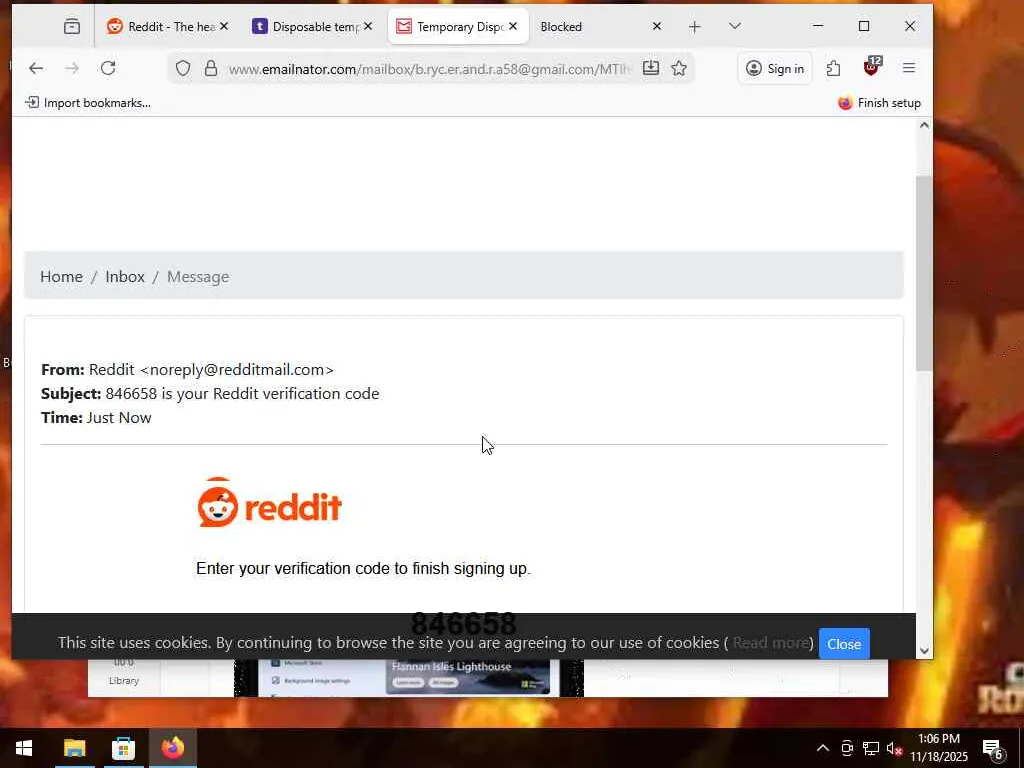The image size is (1024, 768).
Task: Close the Reddit tab
Action: click(x=224, y=26)
